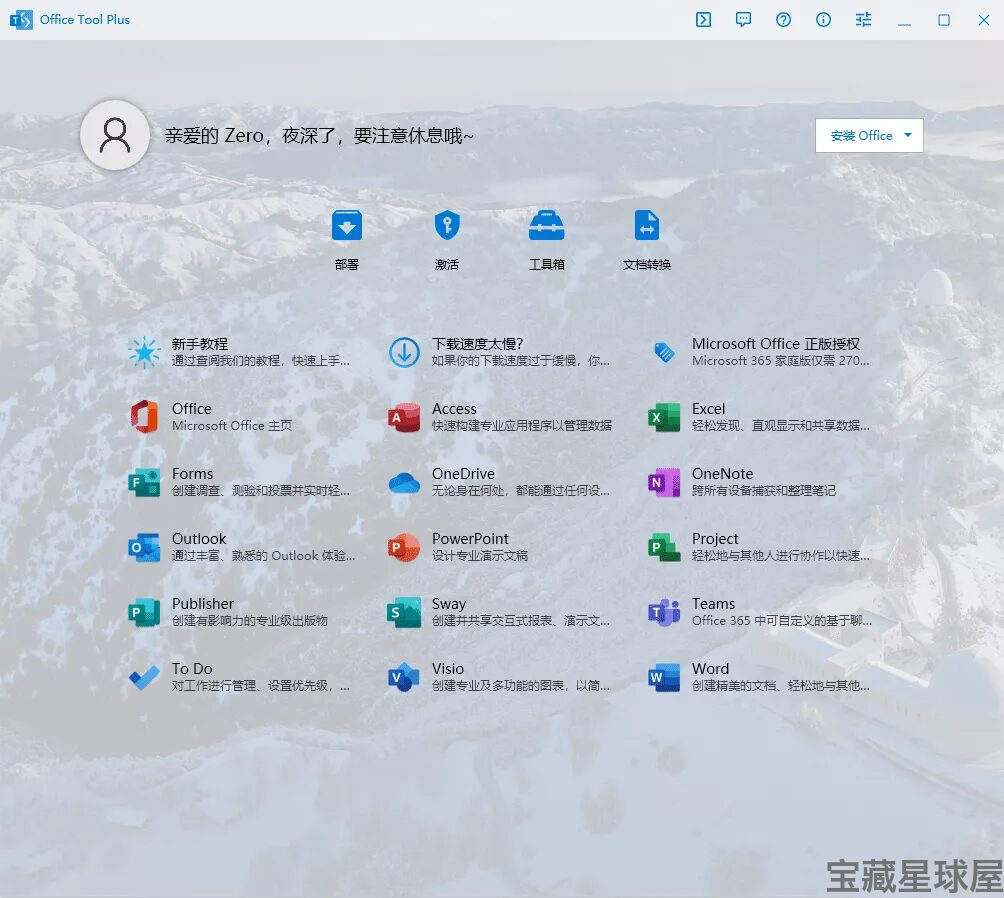Click the Excel title text

(x=708, y=409)
